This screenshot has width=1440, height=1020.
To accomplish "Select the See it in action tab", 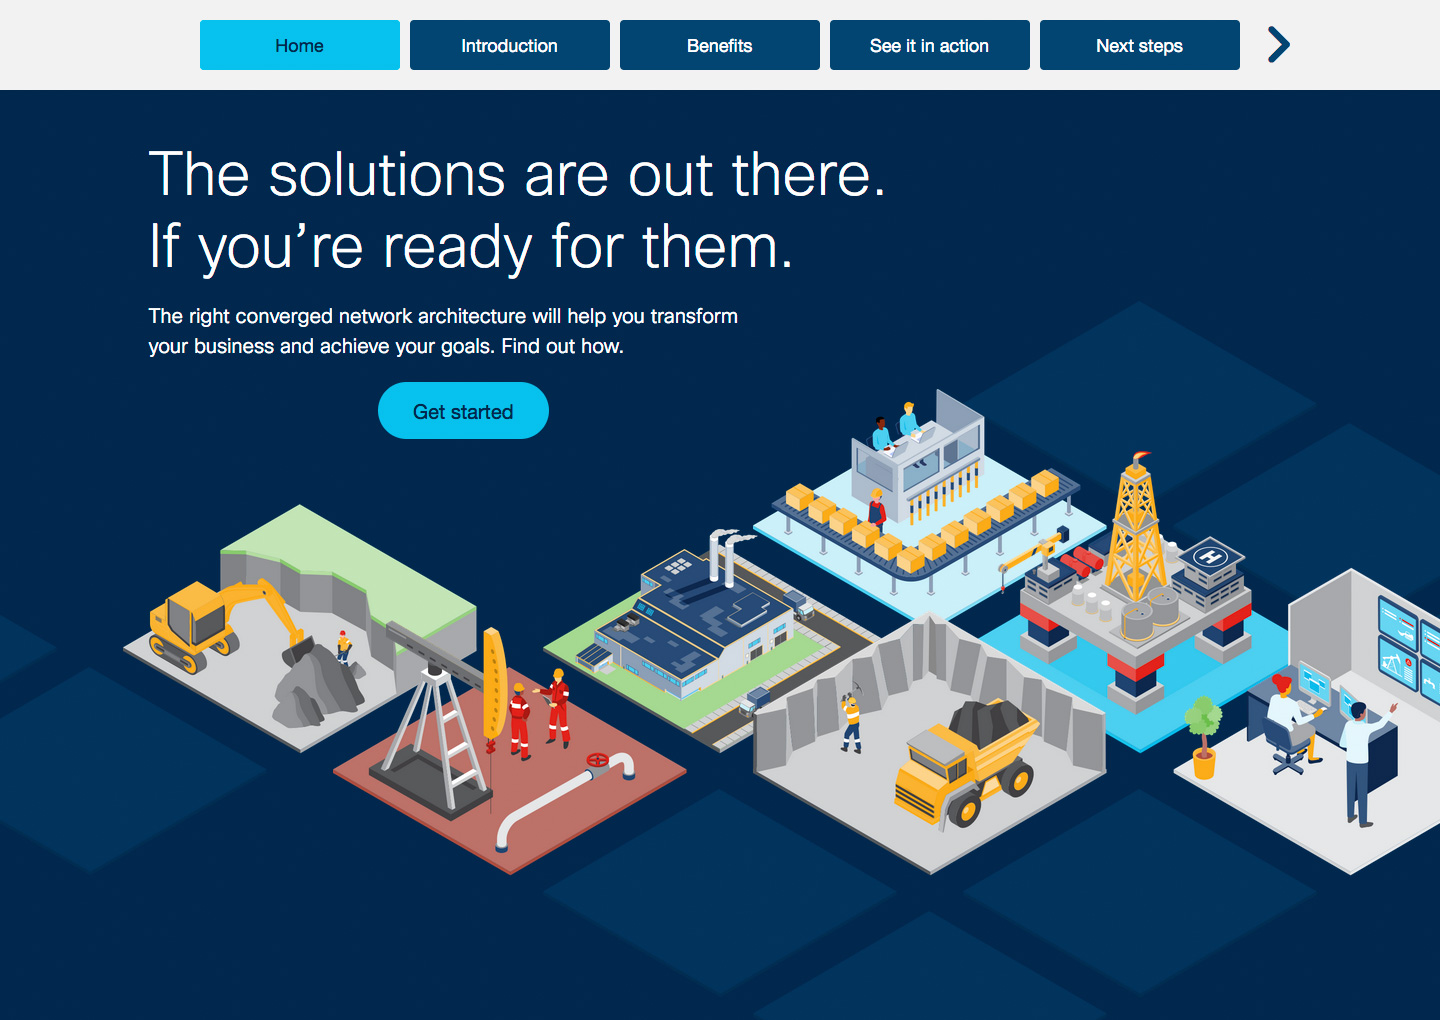I will click(929, 45).
